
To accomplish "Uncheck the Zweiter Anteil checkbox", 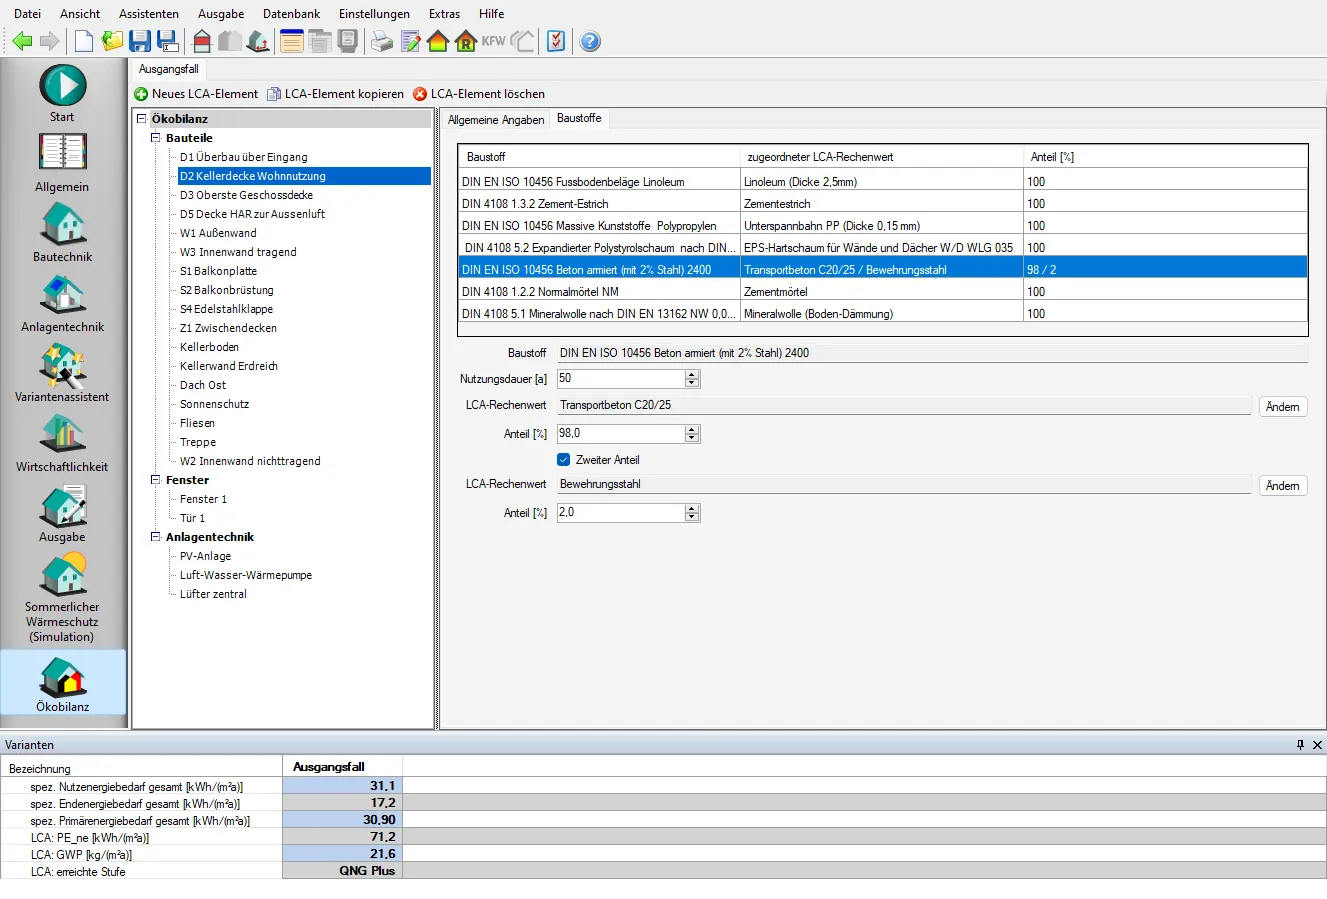I will tap(563, 460).
